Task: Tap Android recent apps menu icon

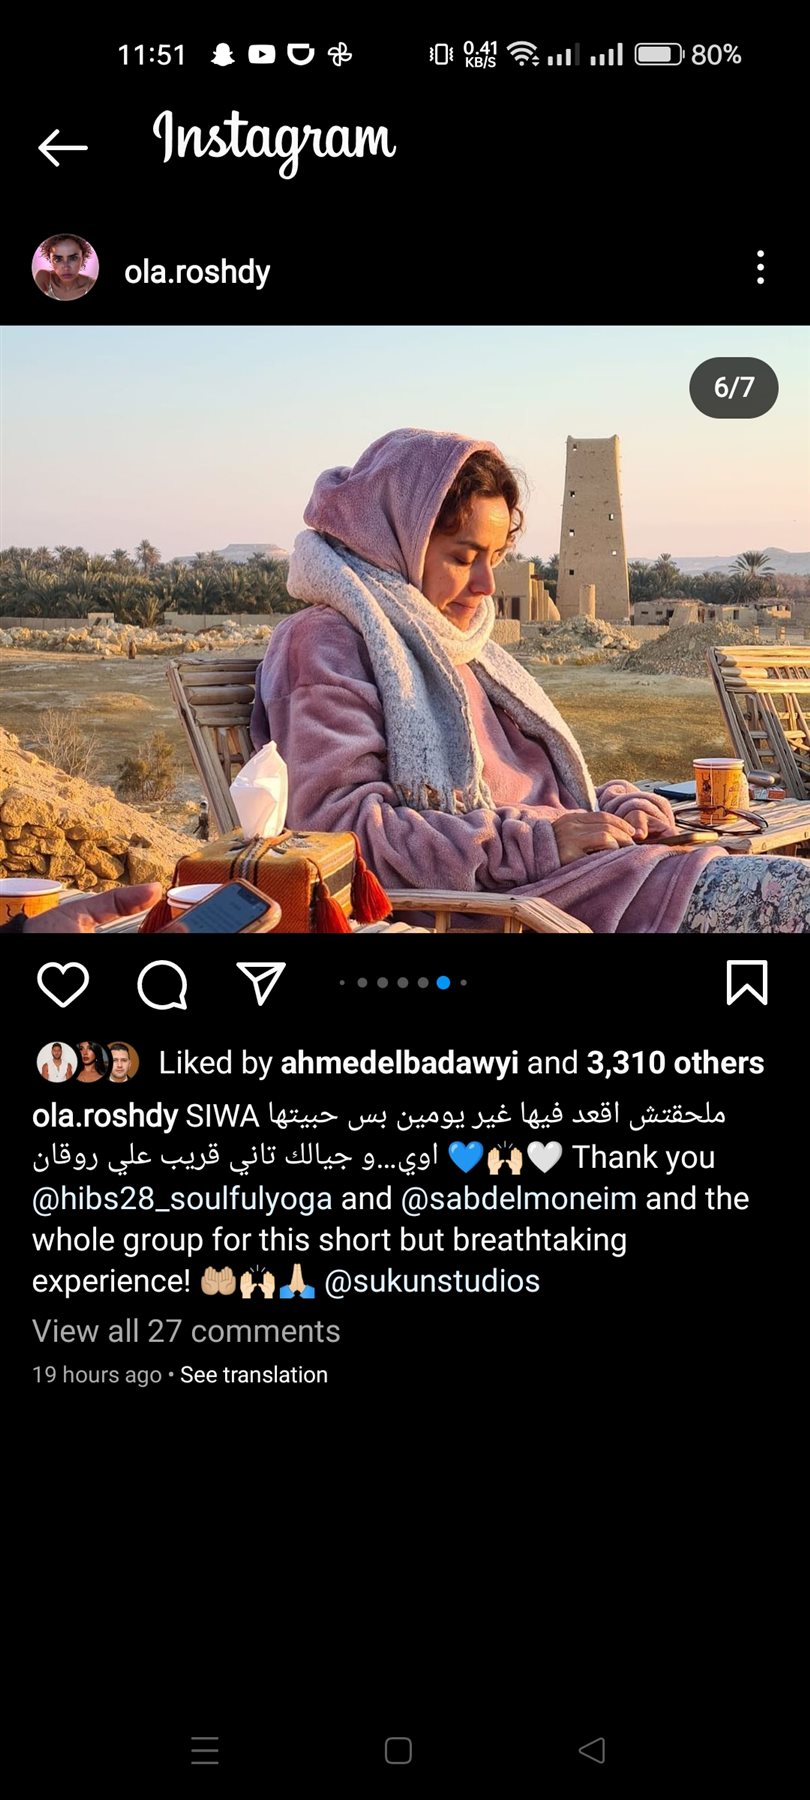Action: [205, 1750]
